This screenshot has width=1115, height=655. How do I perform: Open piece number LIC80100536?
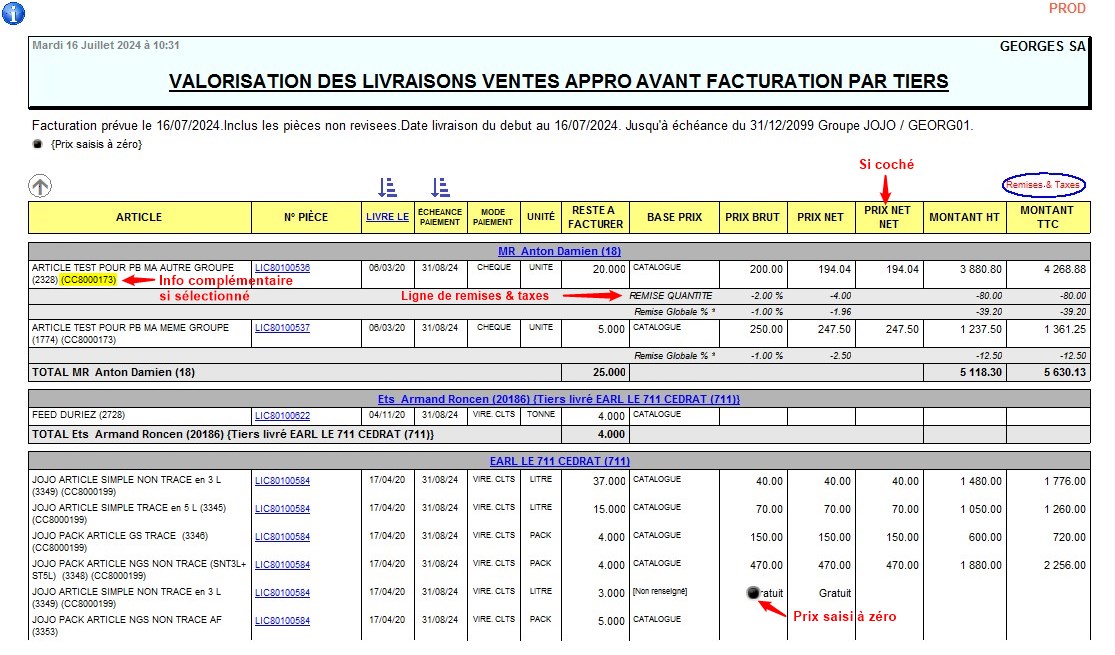tap(282, 268)
